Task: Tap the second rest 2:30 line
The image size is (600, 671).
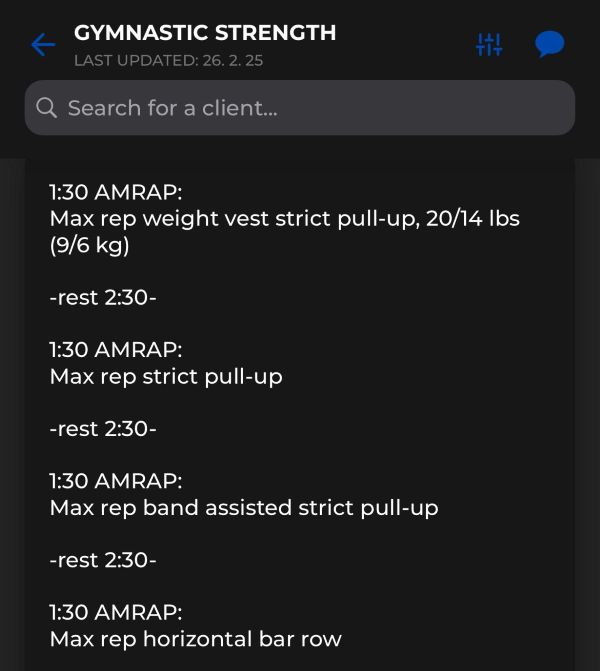Action: (x=103, y=429)
